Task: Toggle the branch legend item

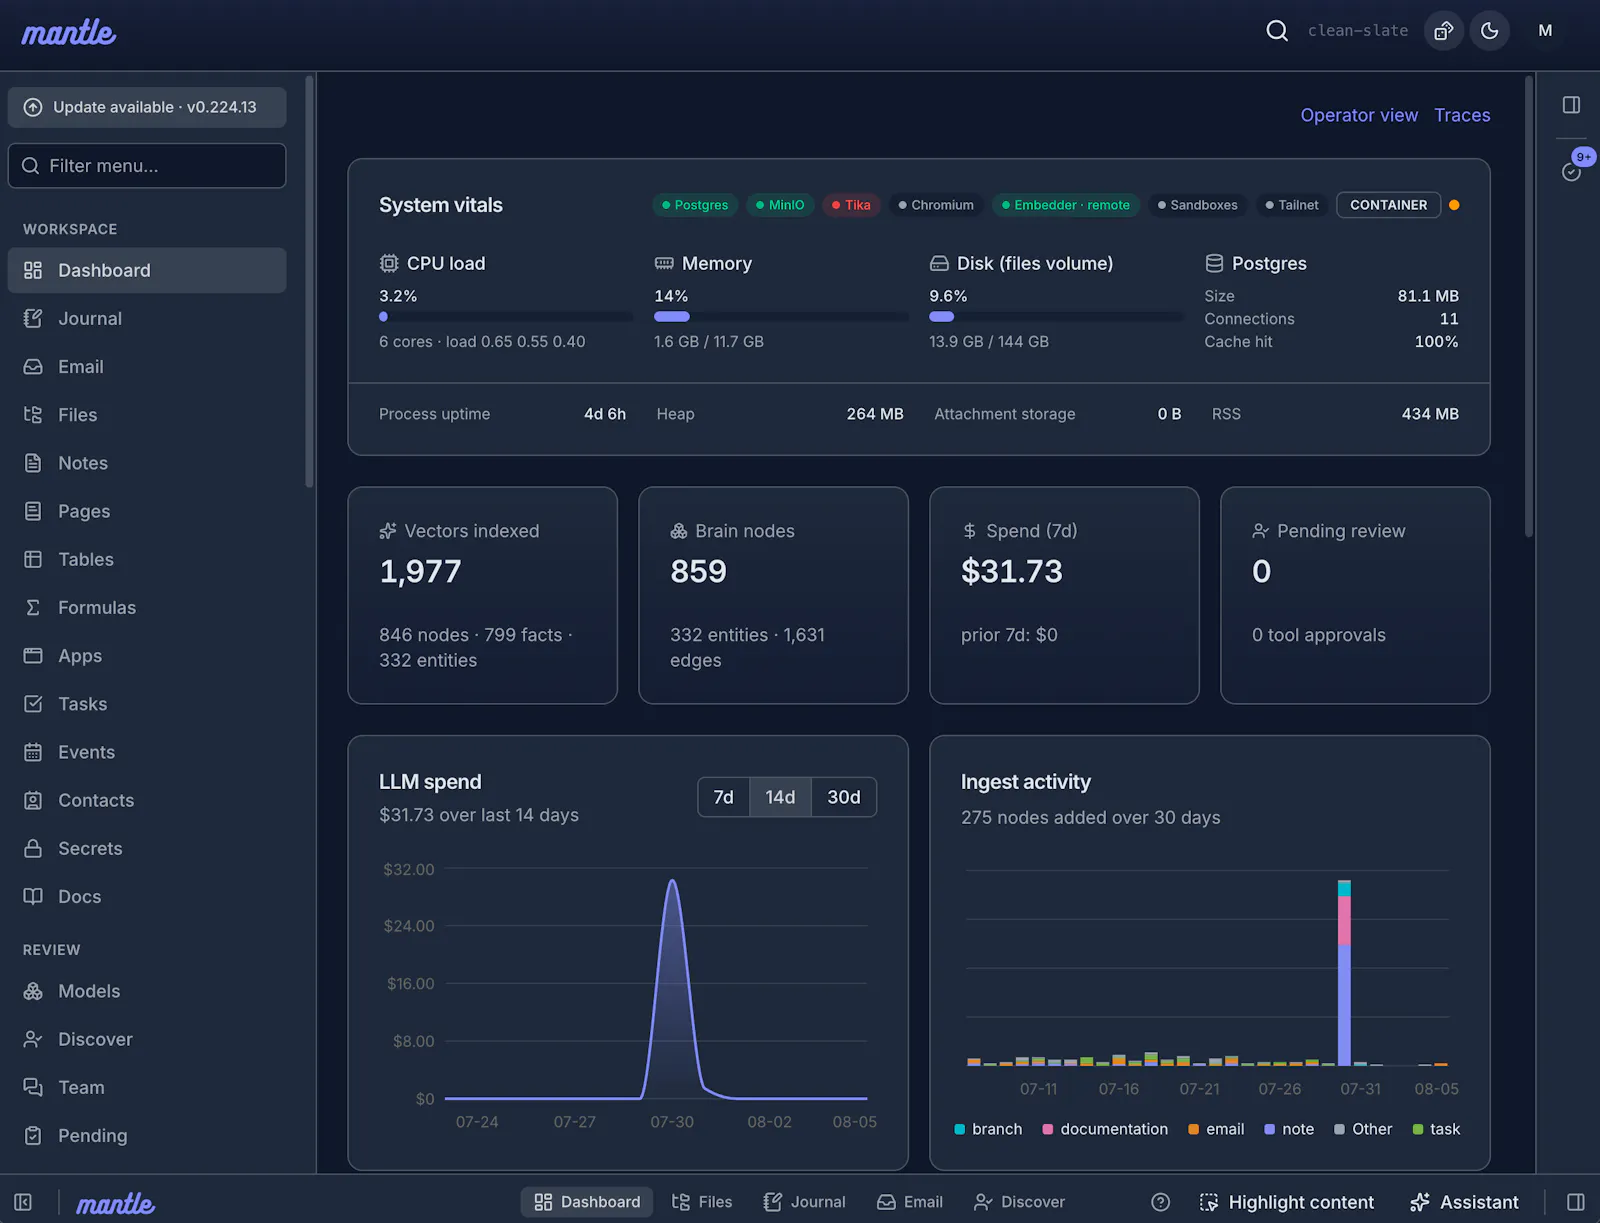Action: click(x=988, y=1129)
